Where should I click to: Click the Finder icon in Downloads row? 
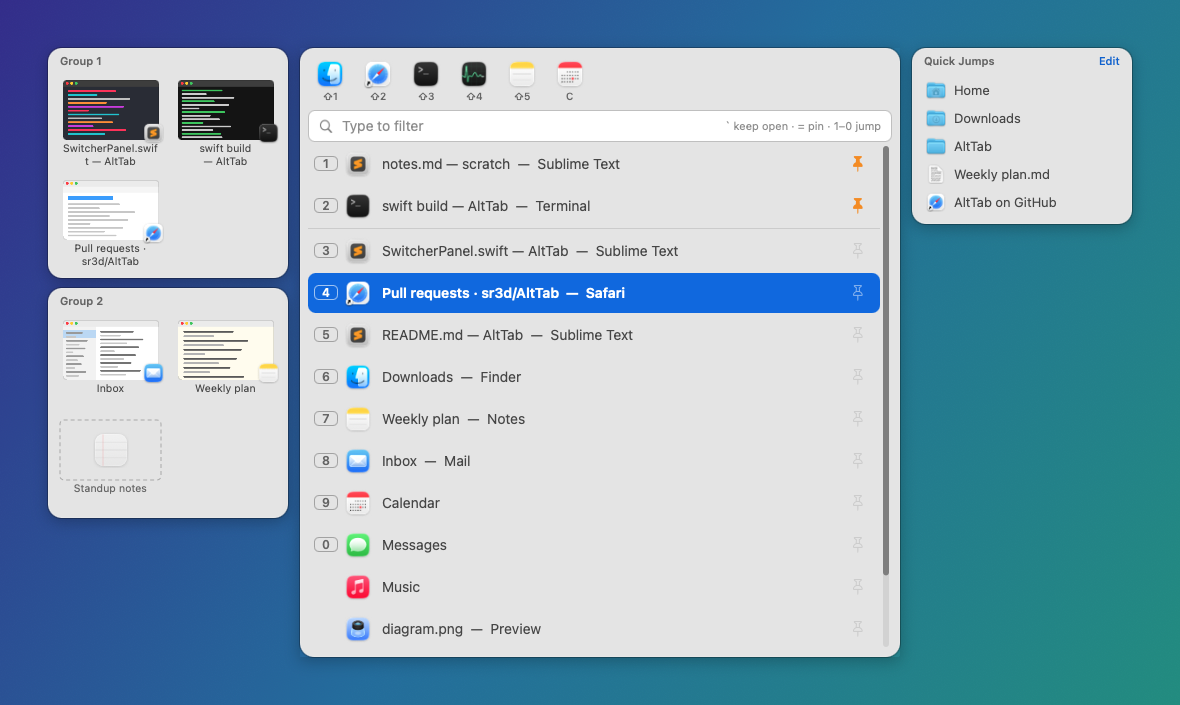pyautogui.click(x=358, y=377)
